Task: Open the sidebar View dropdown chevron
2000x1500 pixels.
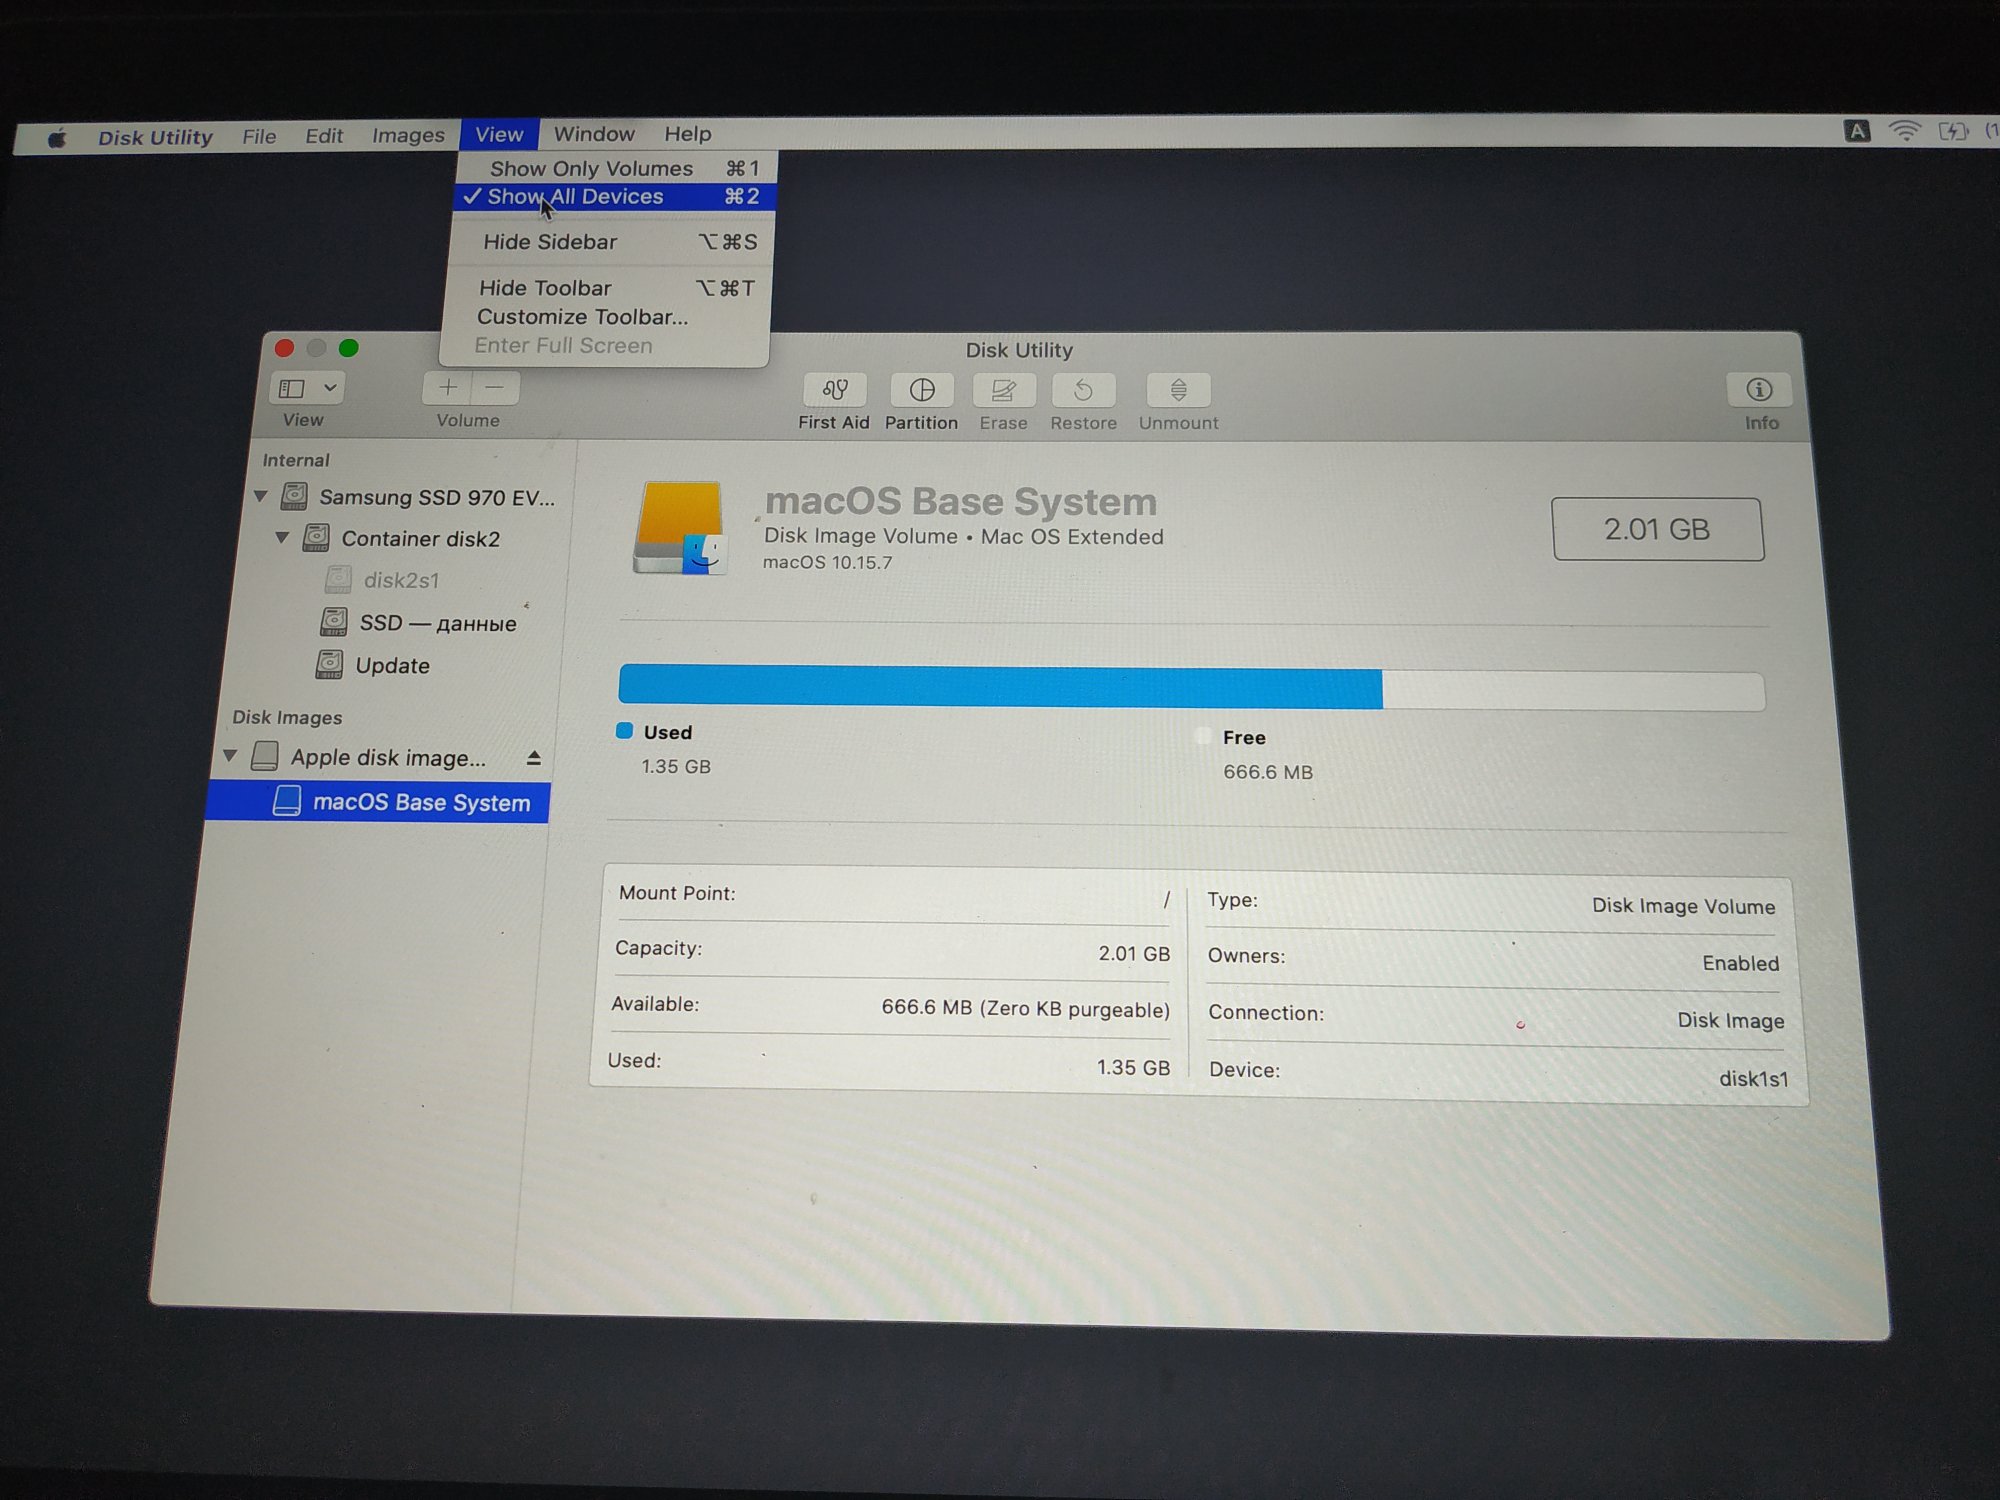Action: point(330,388)
